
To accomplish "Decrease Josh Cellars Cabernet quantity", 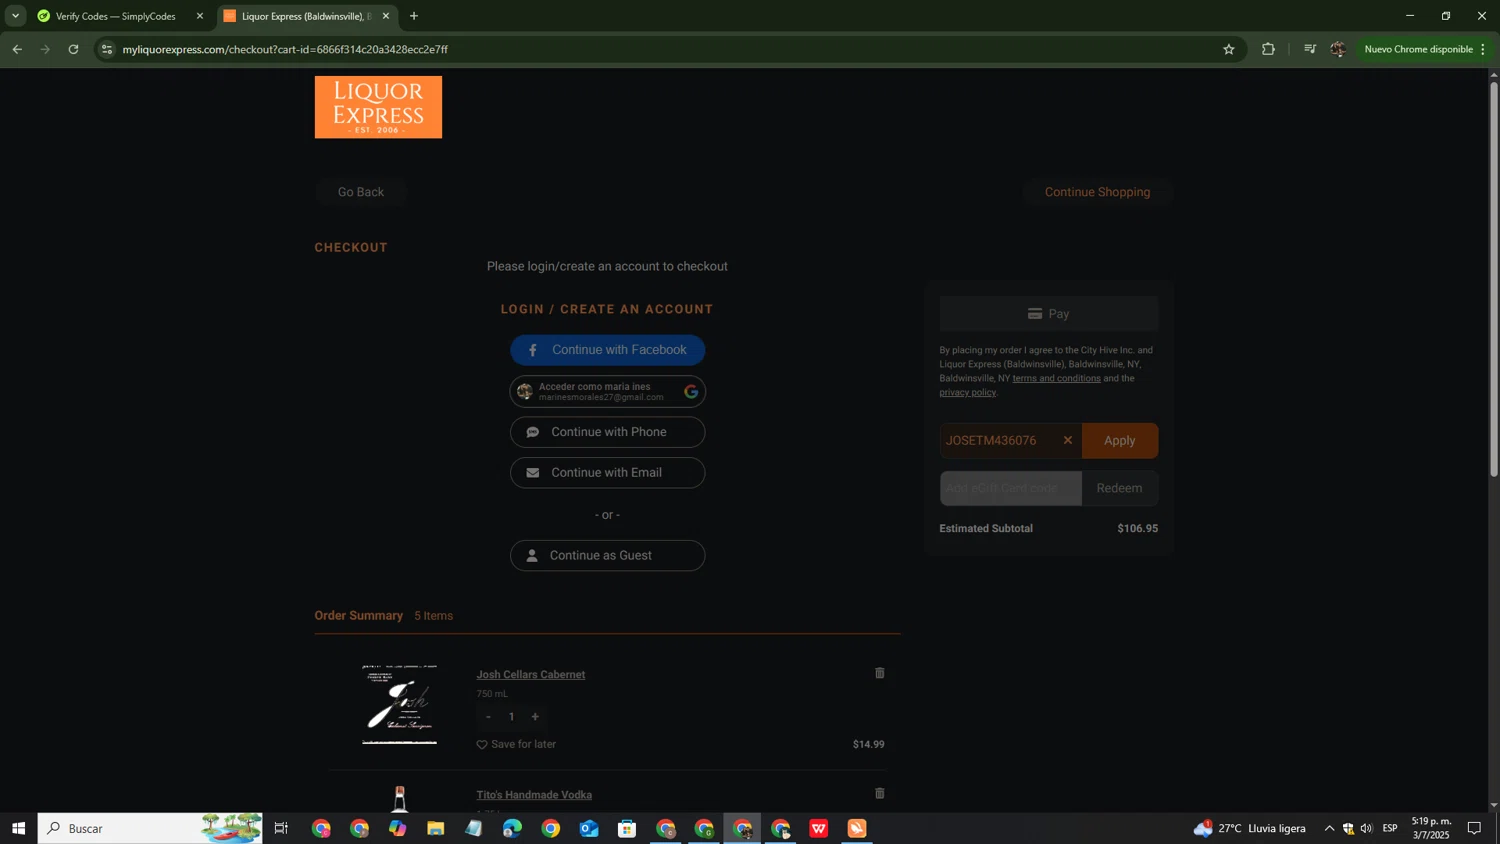I will [488, 717].
